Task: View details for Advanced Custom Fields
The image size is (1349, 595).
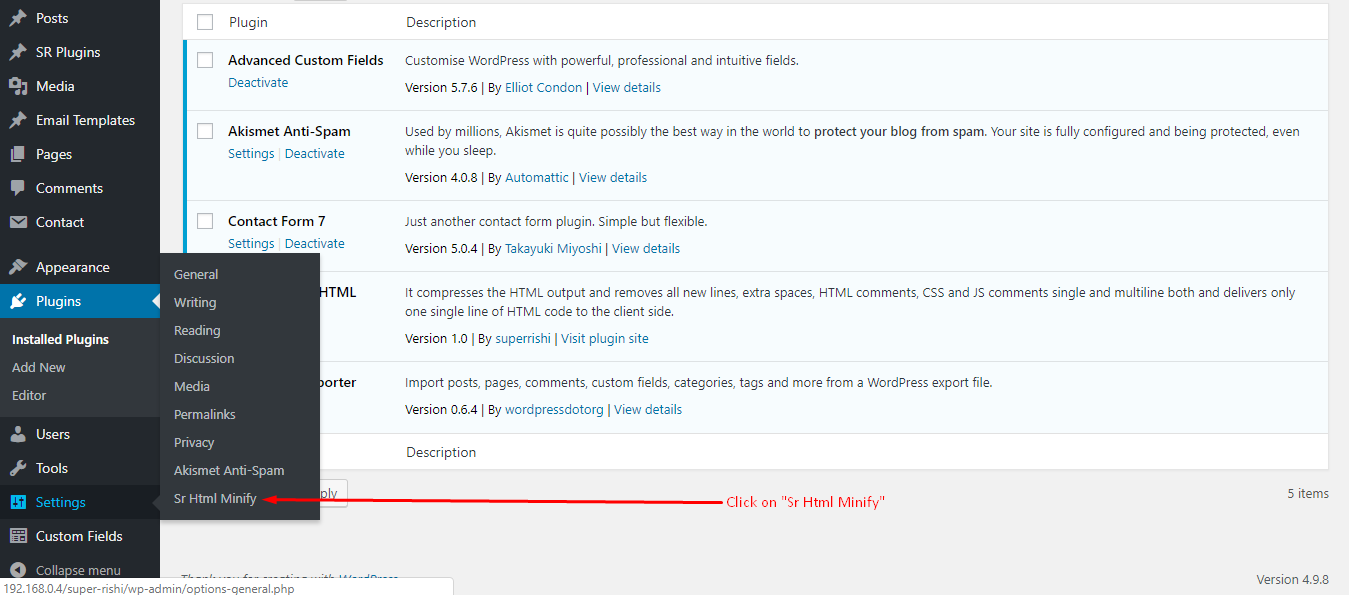Action: click(x=627, y=88)
